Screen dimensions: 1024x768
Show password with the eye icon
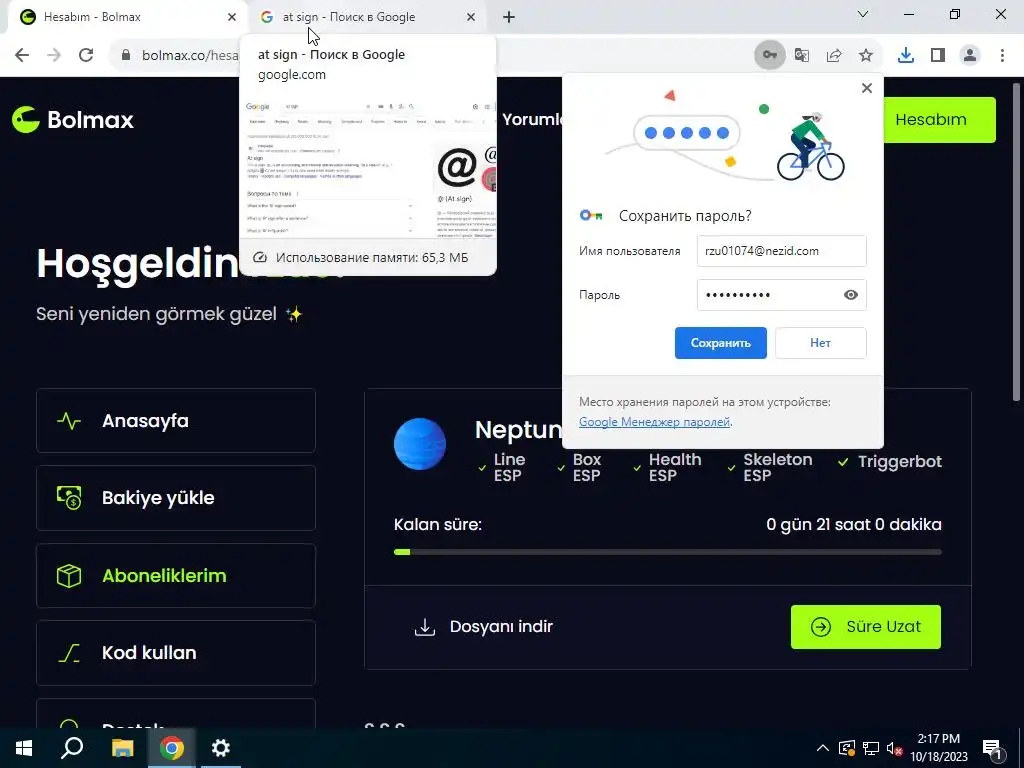coord(850,295)
